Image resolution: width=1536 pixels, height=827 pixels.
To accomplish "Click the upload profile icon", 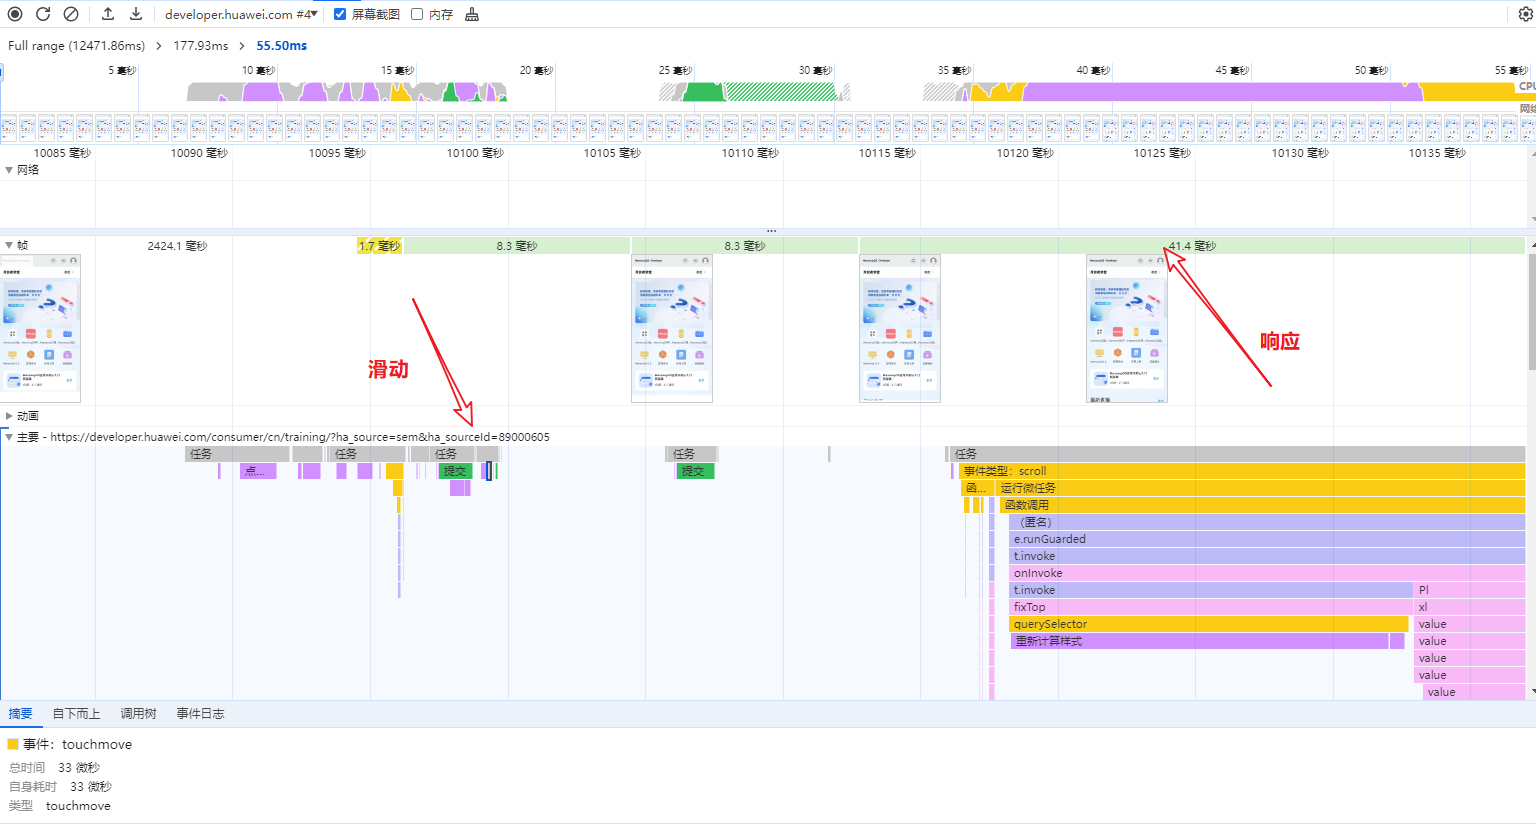I will coord(108,14).
